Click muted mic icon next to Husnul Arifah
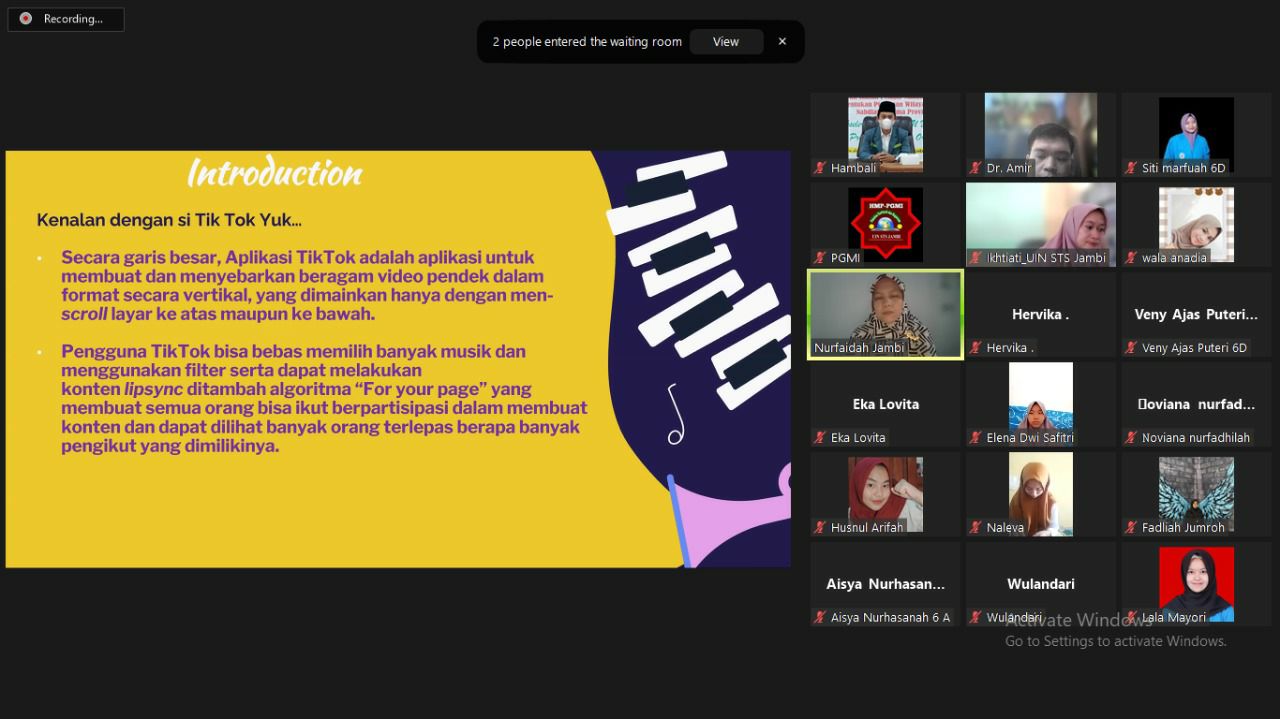The height and width of the screenshot is (719, 1280). [820, 528]
